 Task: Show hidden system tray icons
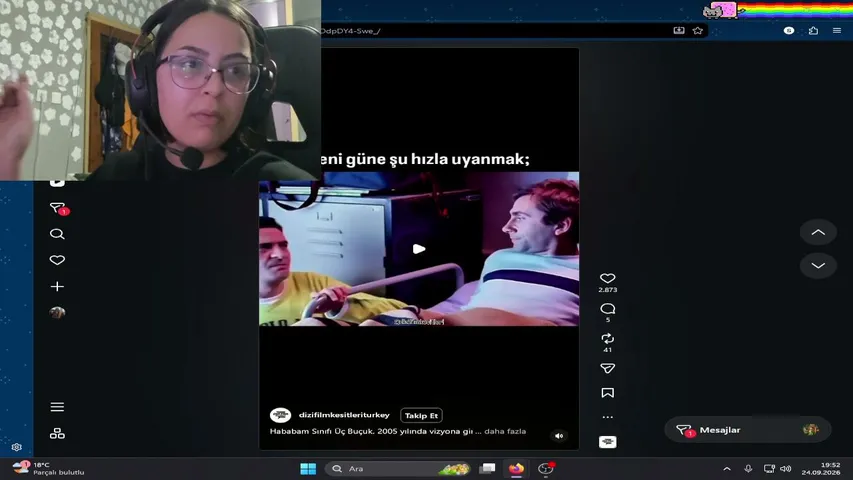pyautogui.click(x=727, y=469)
